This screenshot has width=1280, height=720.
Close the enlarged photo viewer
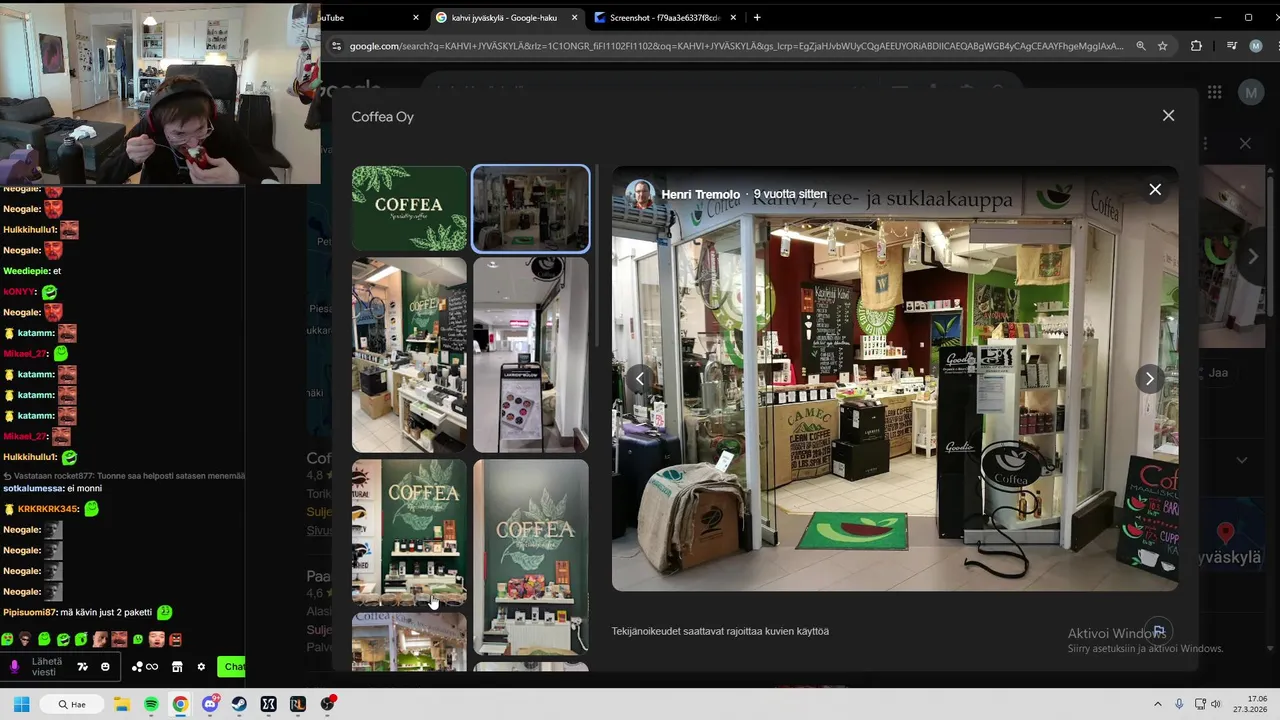(x=1155, y=190)
